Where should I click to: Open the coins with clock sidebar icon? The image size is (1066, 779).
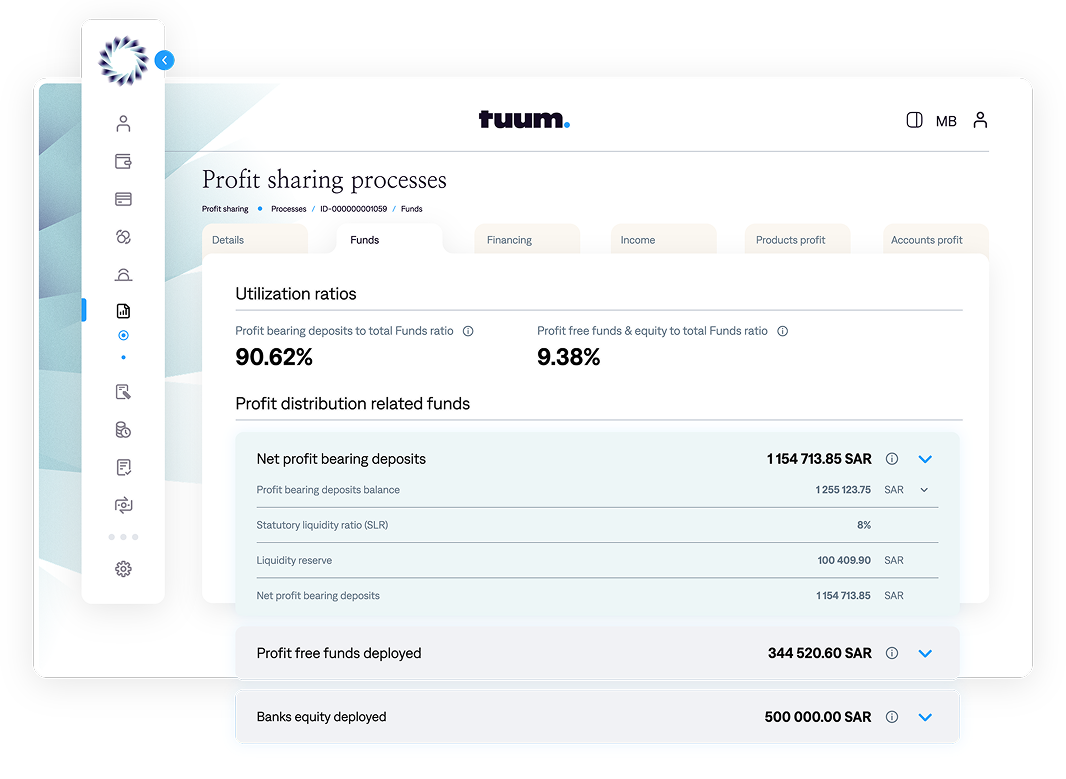click(123, 430)
